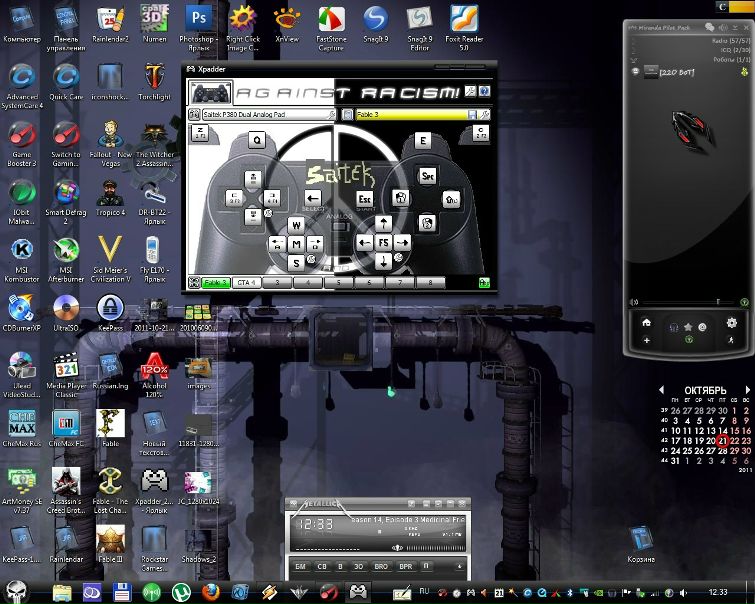Open Fallout New Vegas desktop icon
Image resolution: width=755 pixels, height=604 pixels.
point(110,144)
